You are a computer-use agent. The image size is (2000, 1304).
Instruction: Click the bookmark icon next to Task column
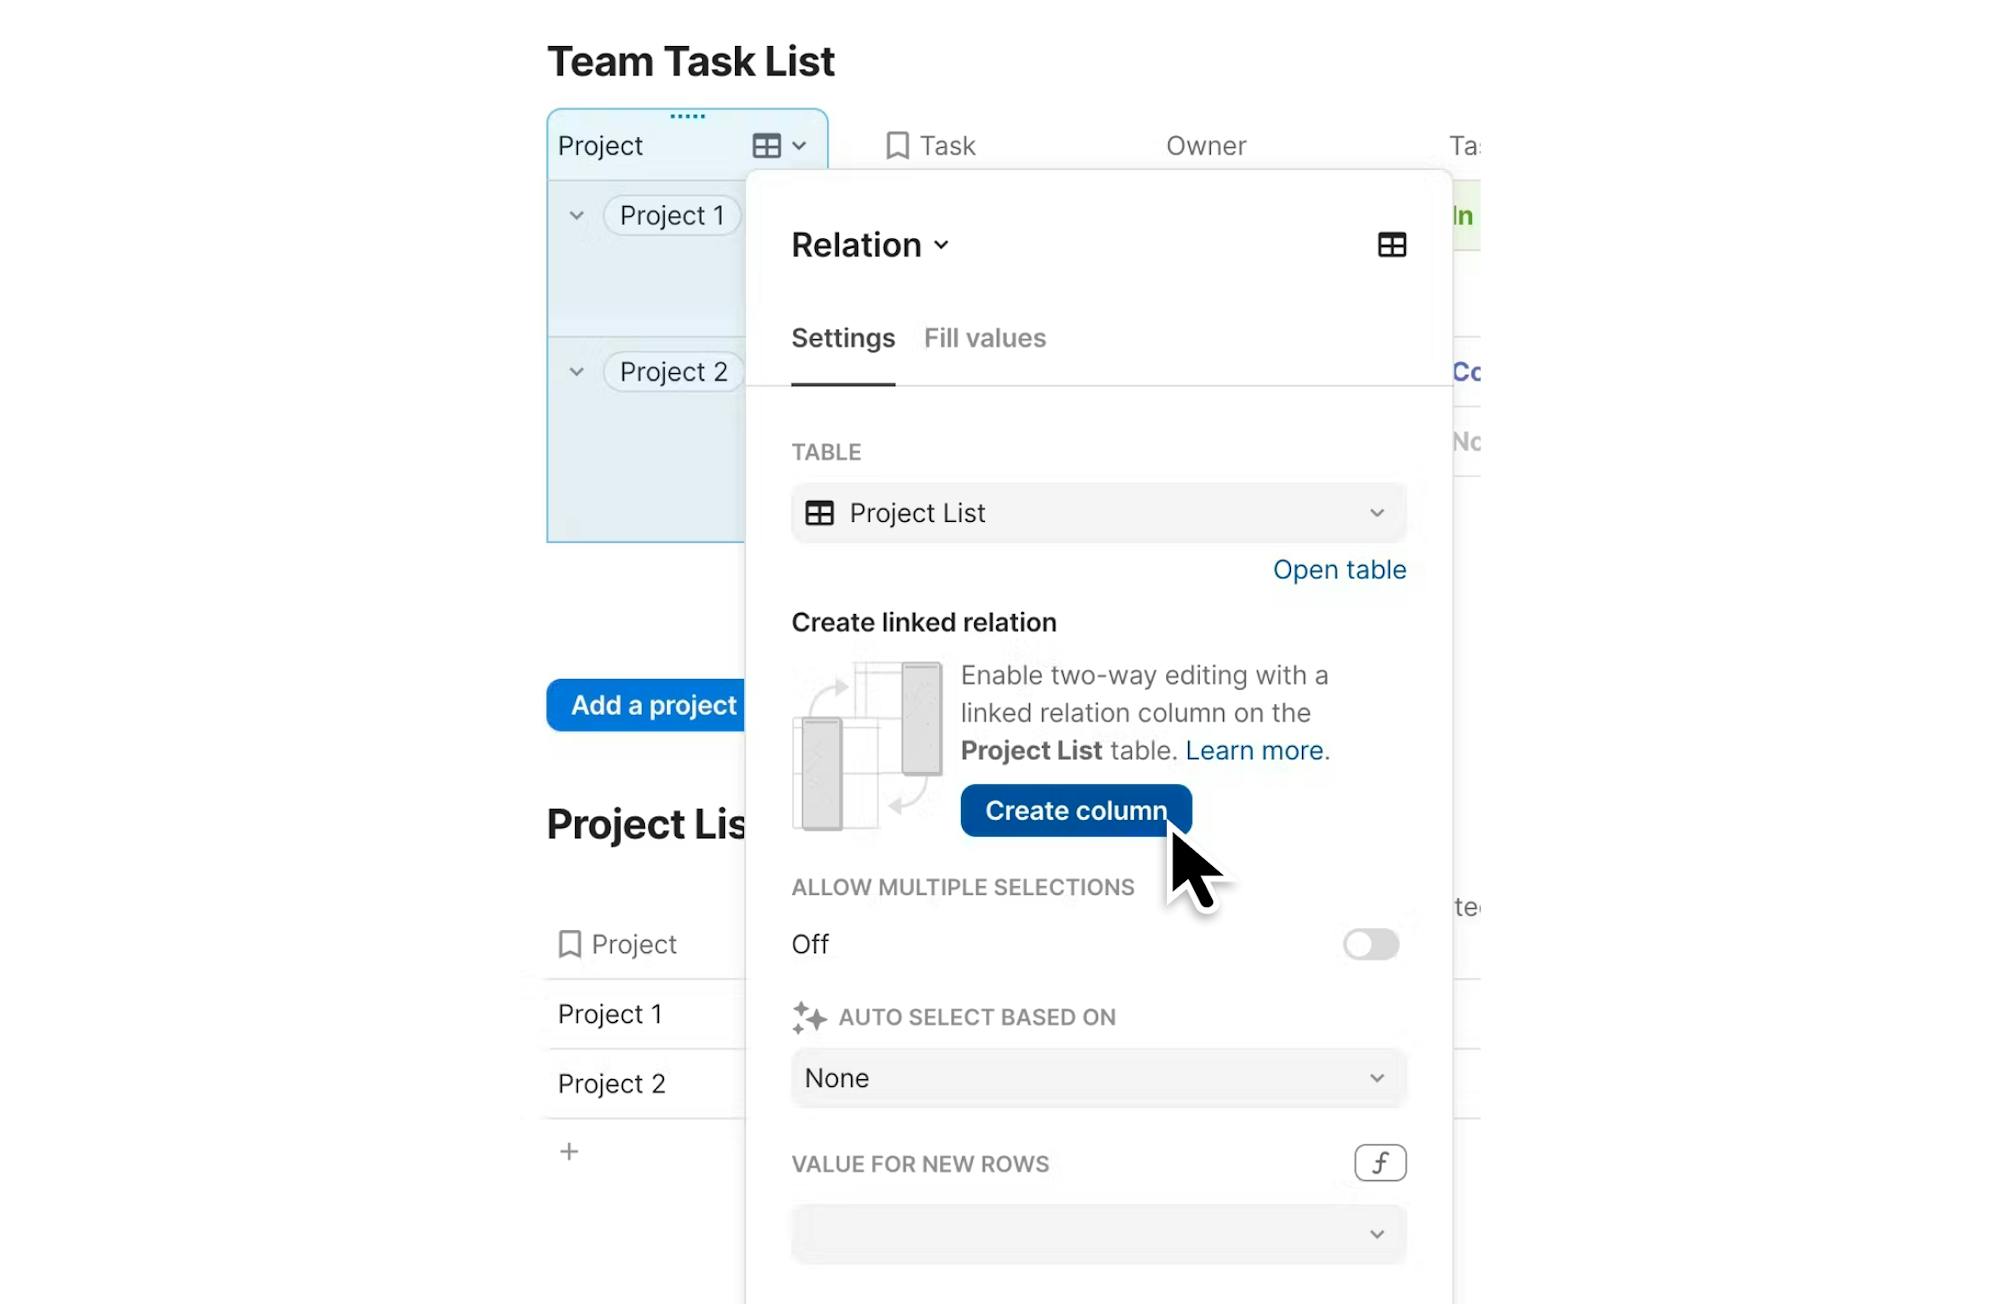pos(897,146)
